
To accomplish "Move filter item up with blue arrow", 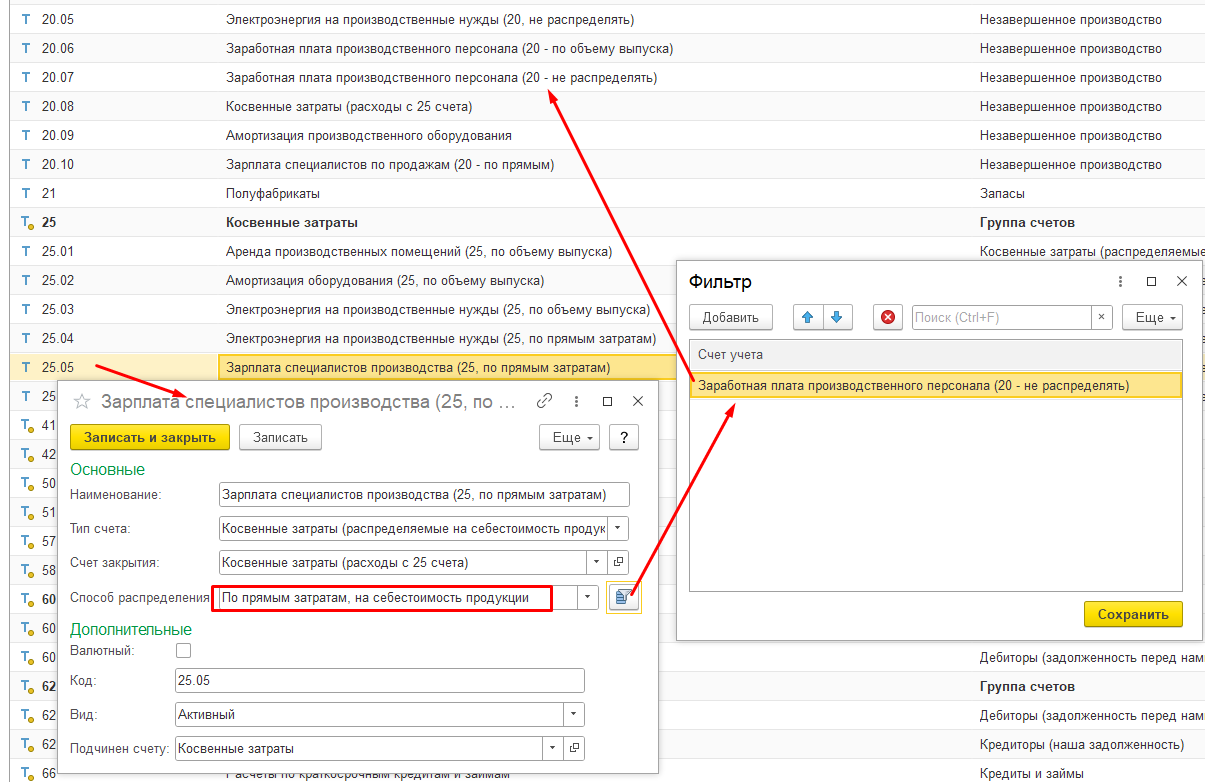I will [808, 318].
